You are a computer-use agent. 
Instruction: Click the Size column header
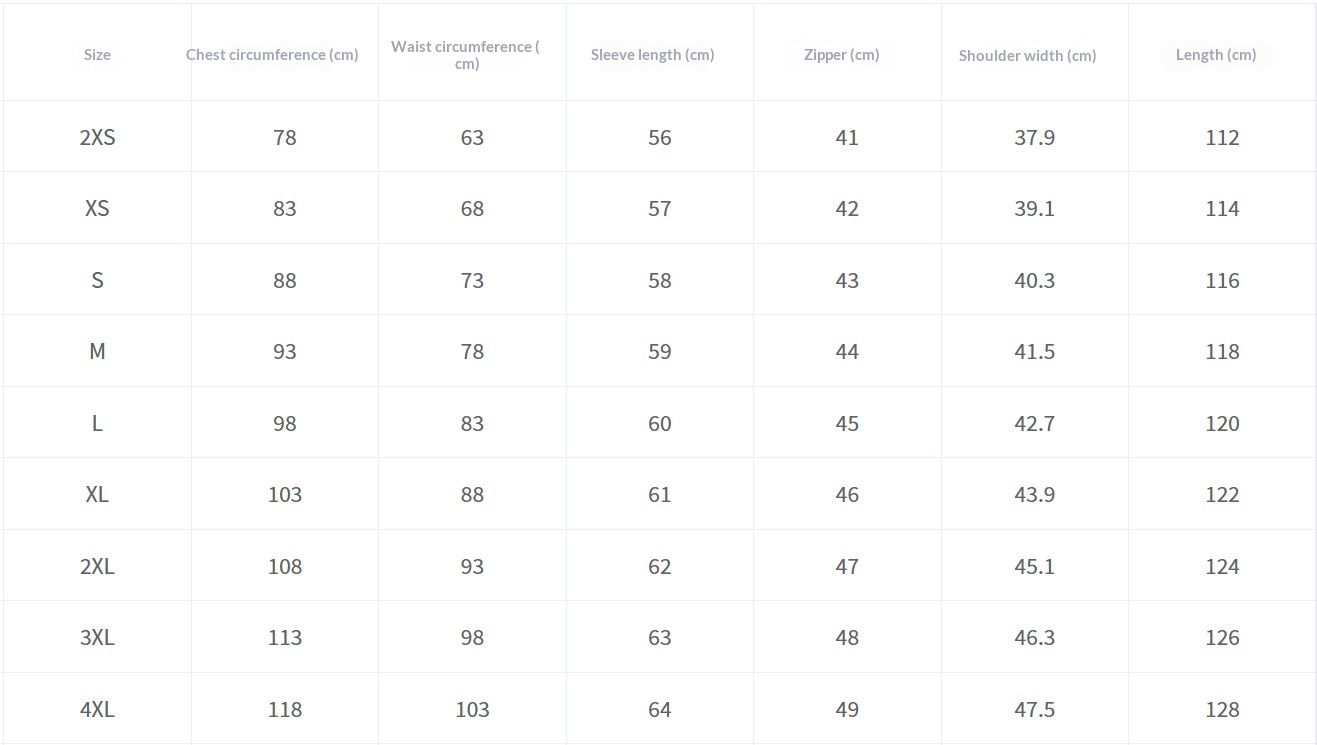97,55
